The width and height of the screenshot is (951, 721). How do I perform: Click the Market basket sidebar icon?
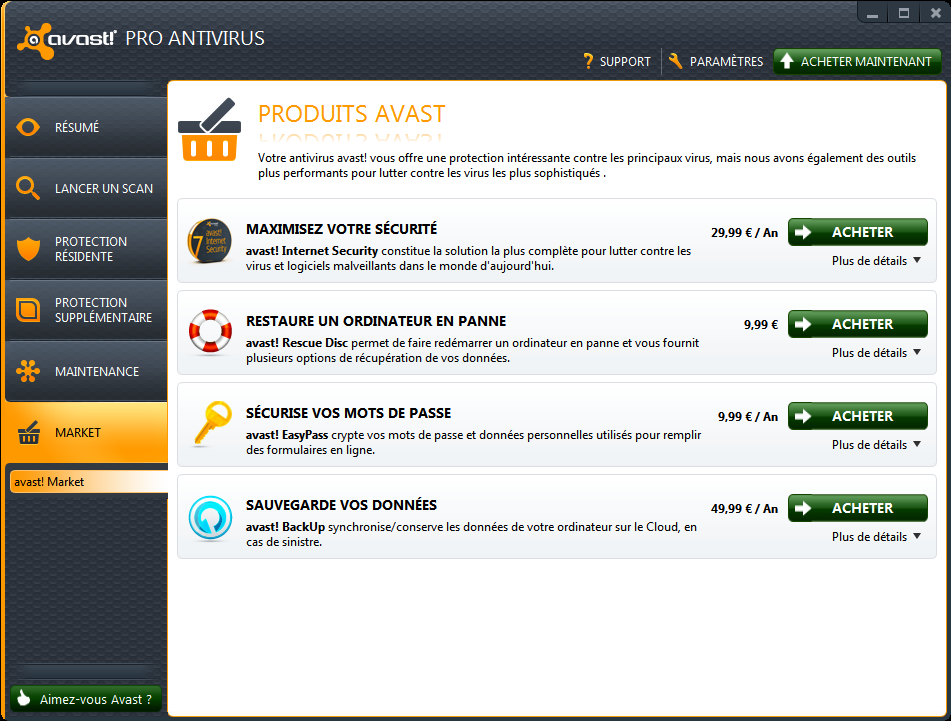pos(29,432)
